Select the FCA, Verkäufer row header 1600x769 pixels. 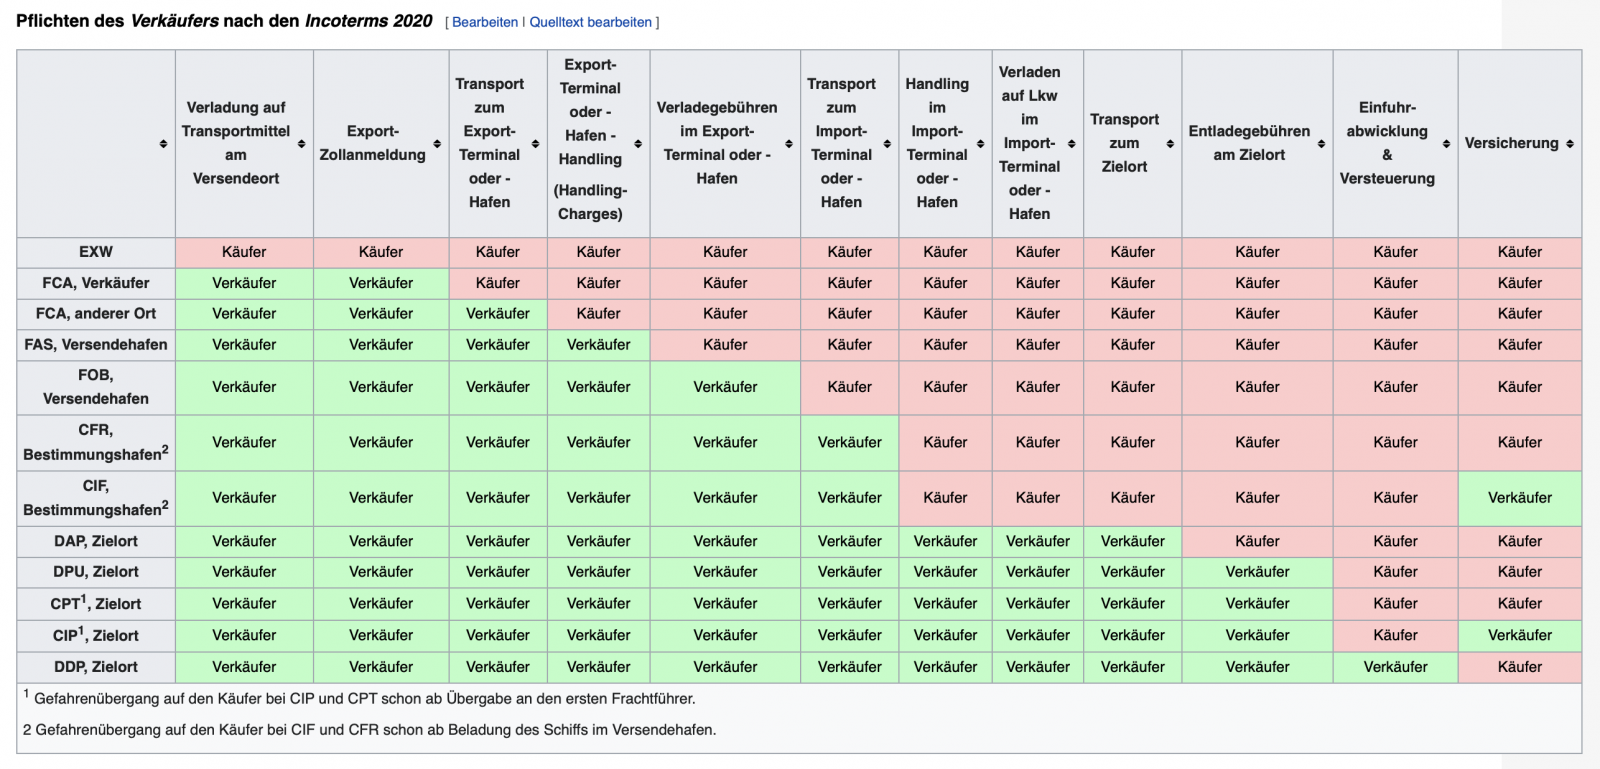pos(96,283)
